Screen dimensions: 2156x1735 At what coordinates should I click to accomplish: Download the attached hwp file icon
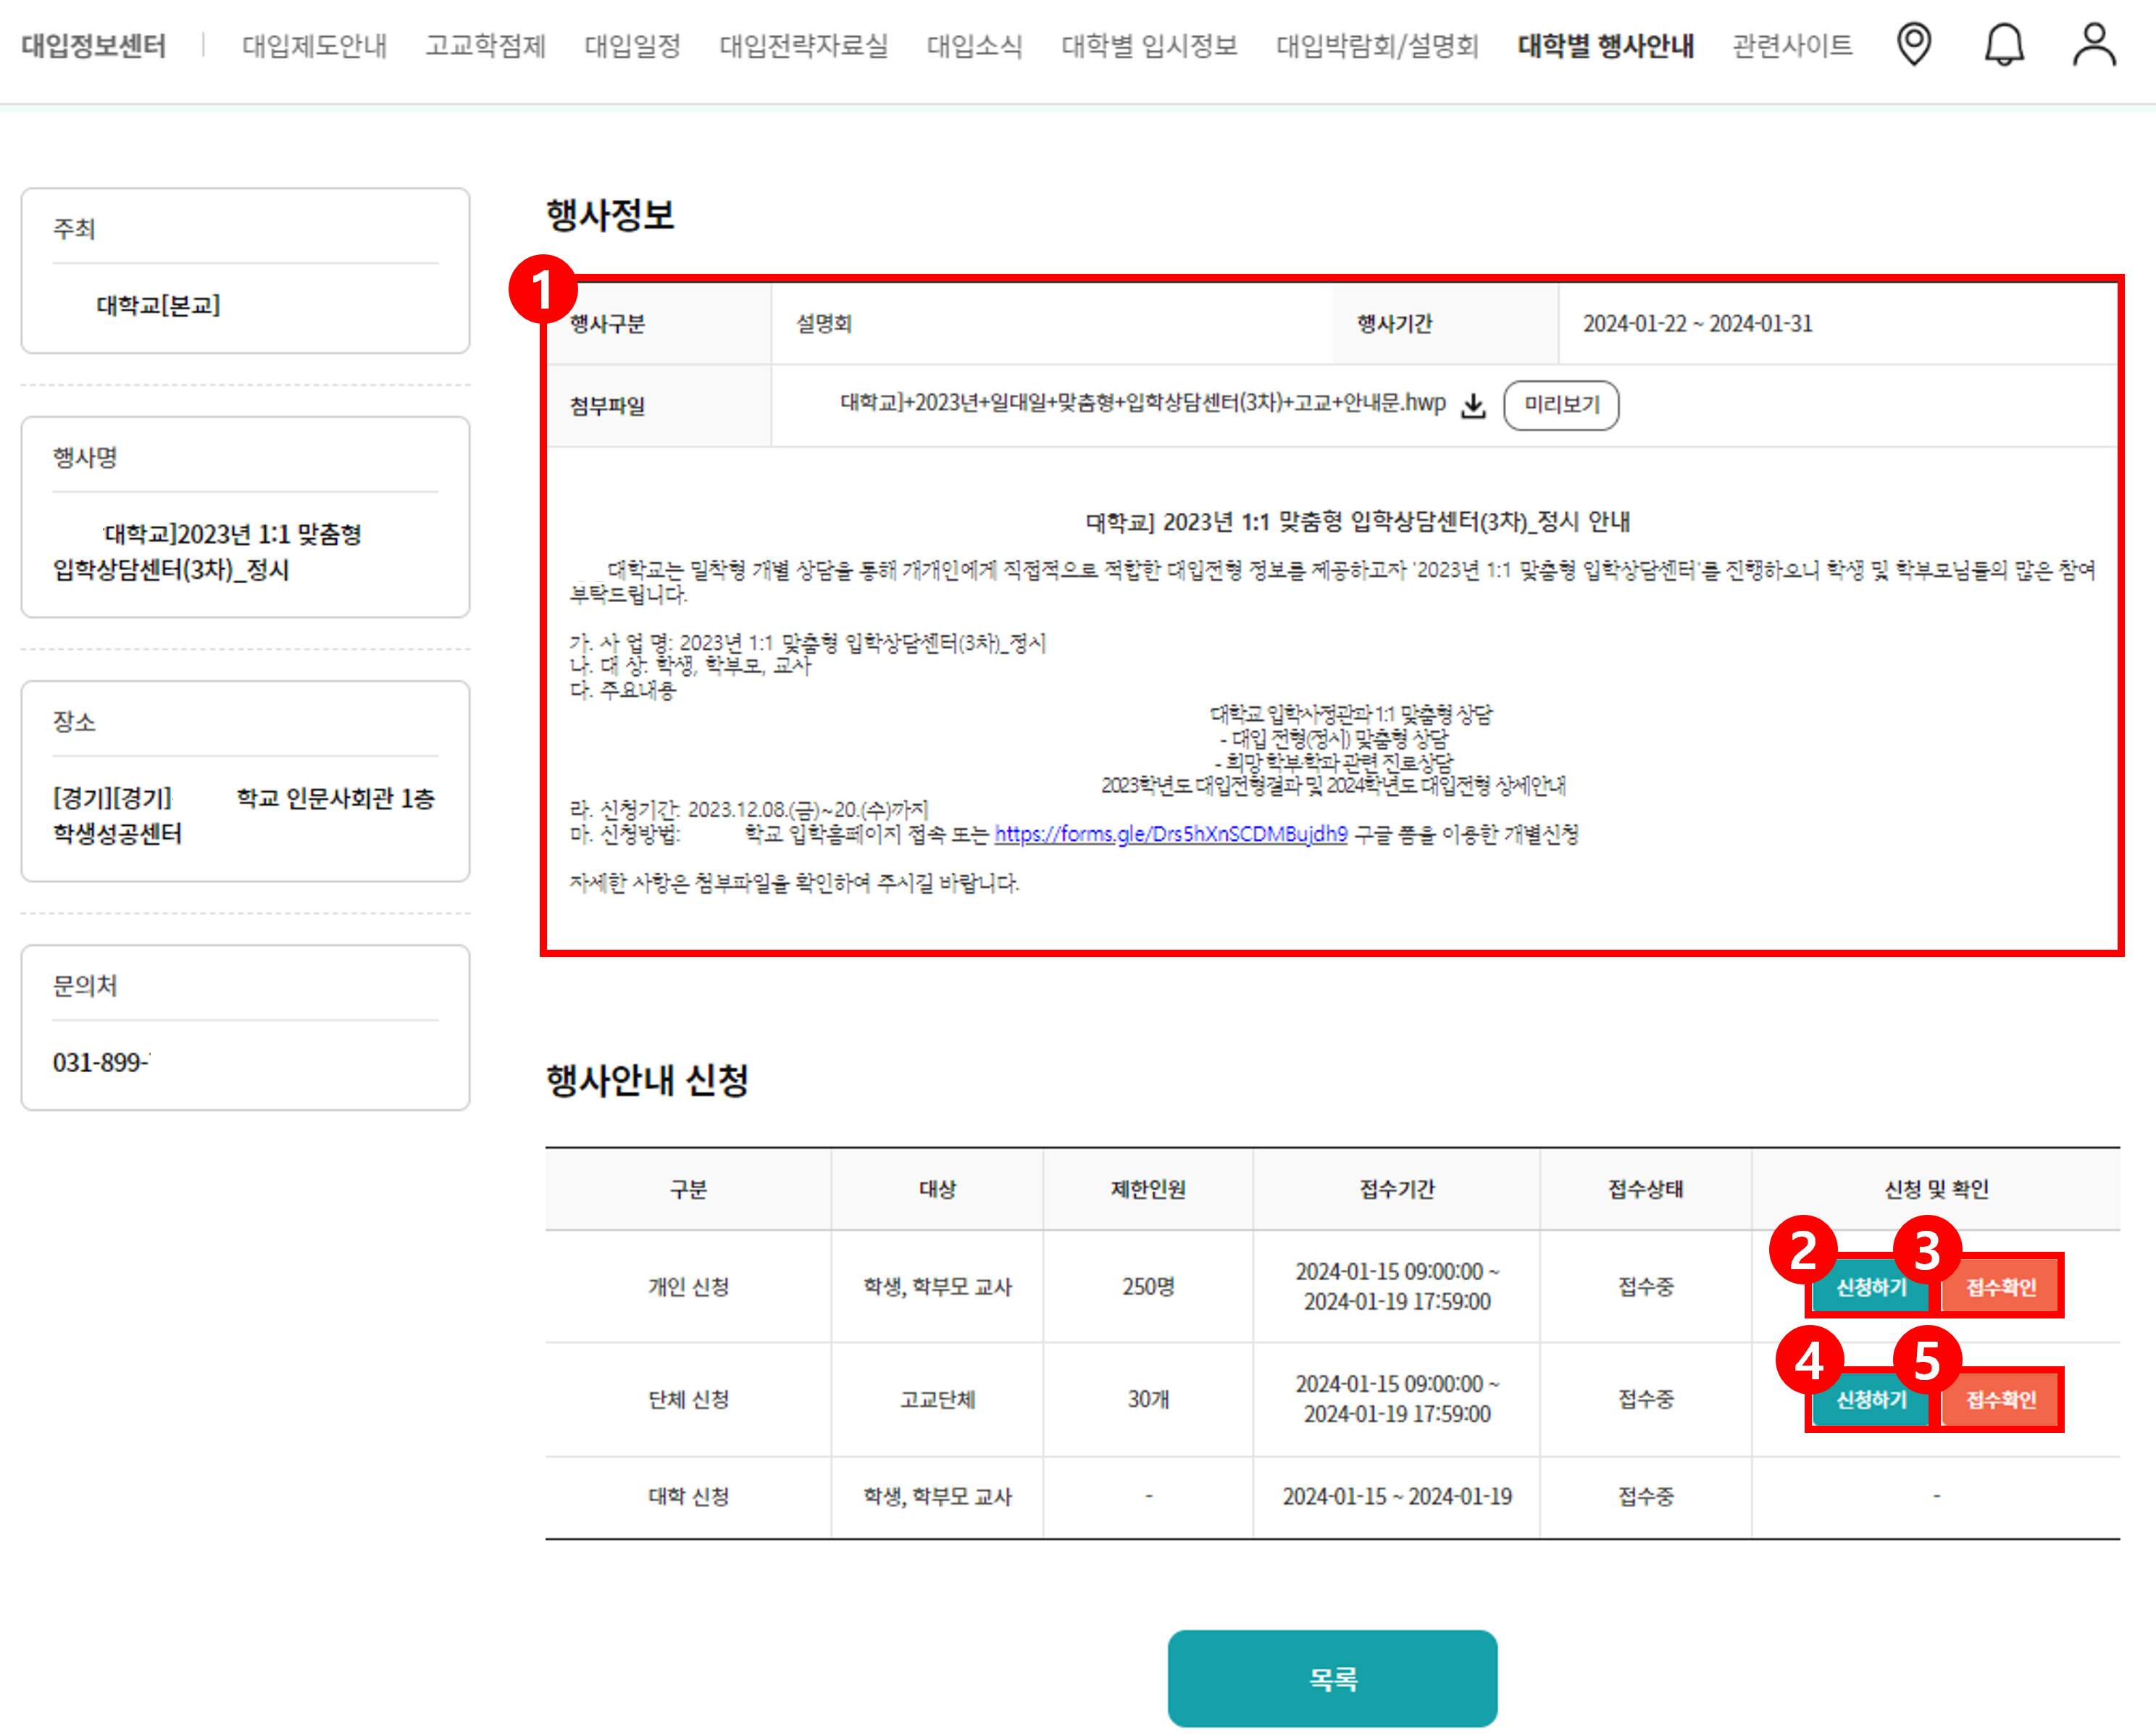[x=1473, y=406]
